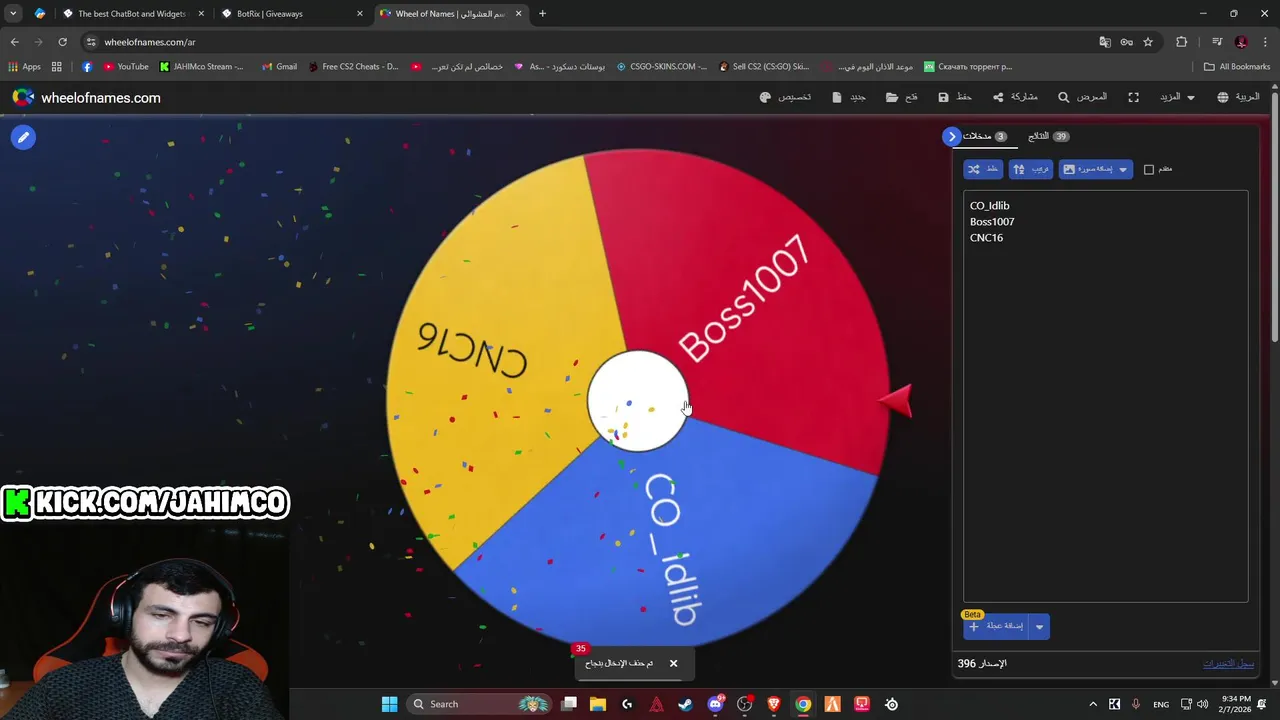
Task: Dismiss the entry removed notification
Action: pyautogui.click(x=673, y=663)
